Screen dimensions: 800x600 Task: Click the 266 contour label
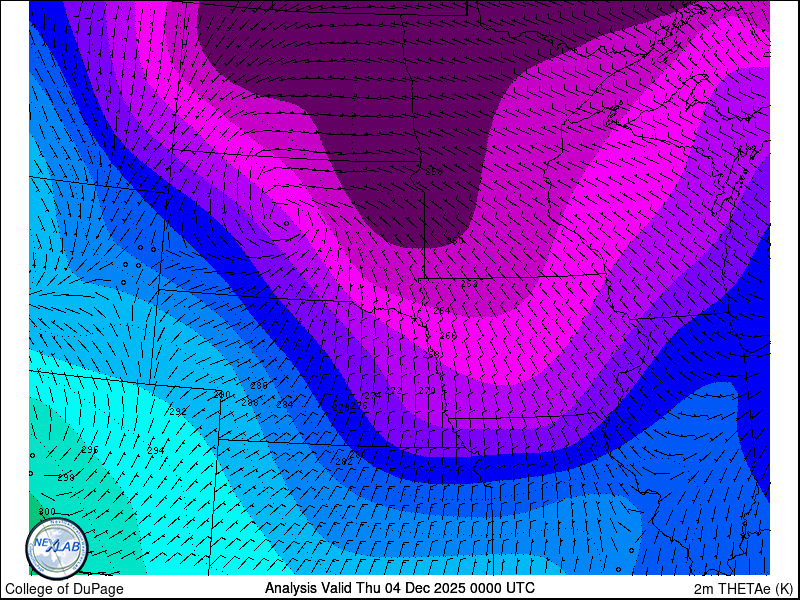coord(448,336)
